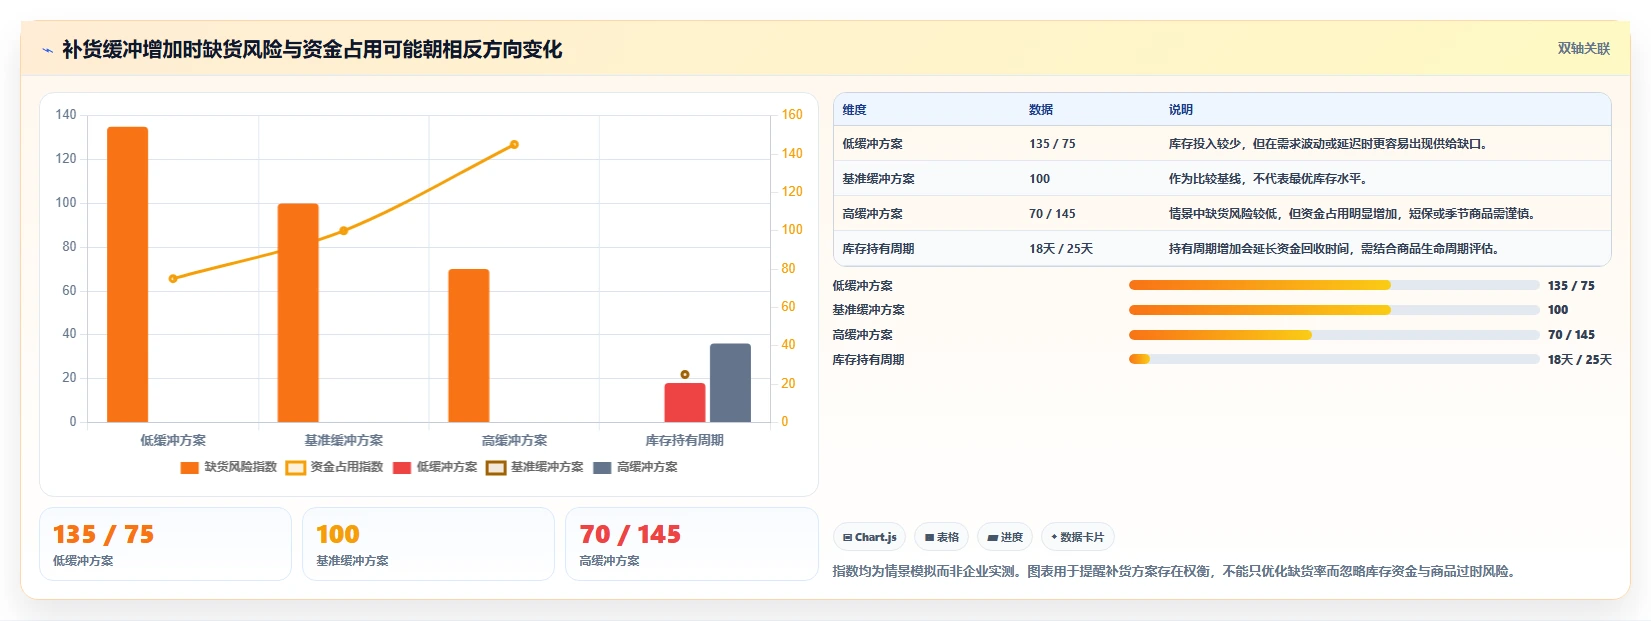Click the orange bar for 高缓冲方案

coord(469,345)
